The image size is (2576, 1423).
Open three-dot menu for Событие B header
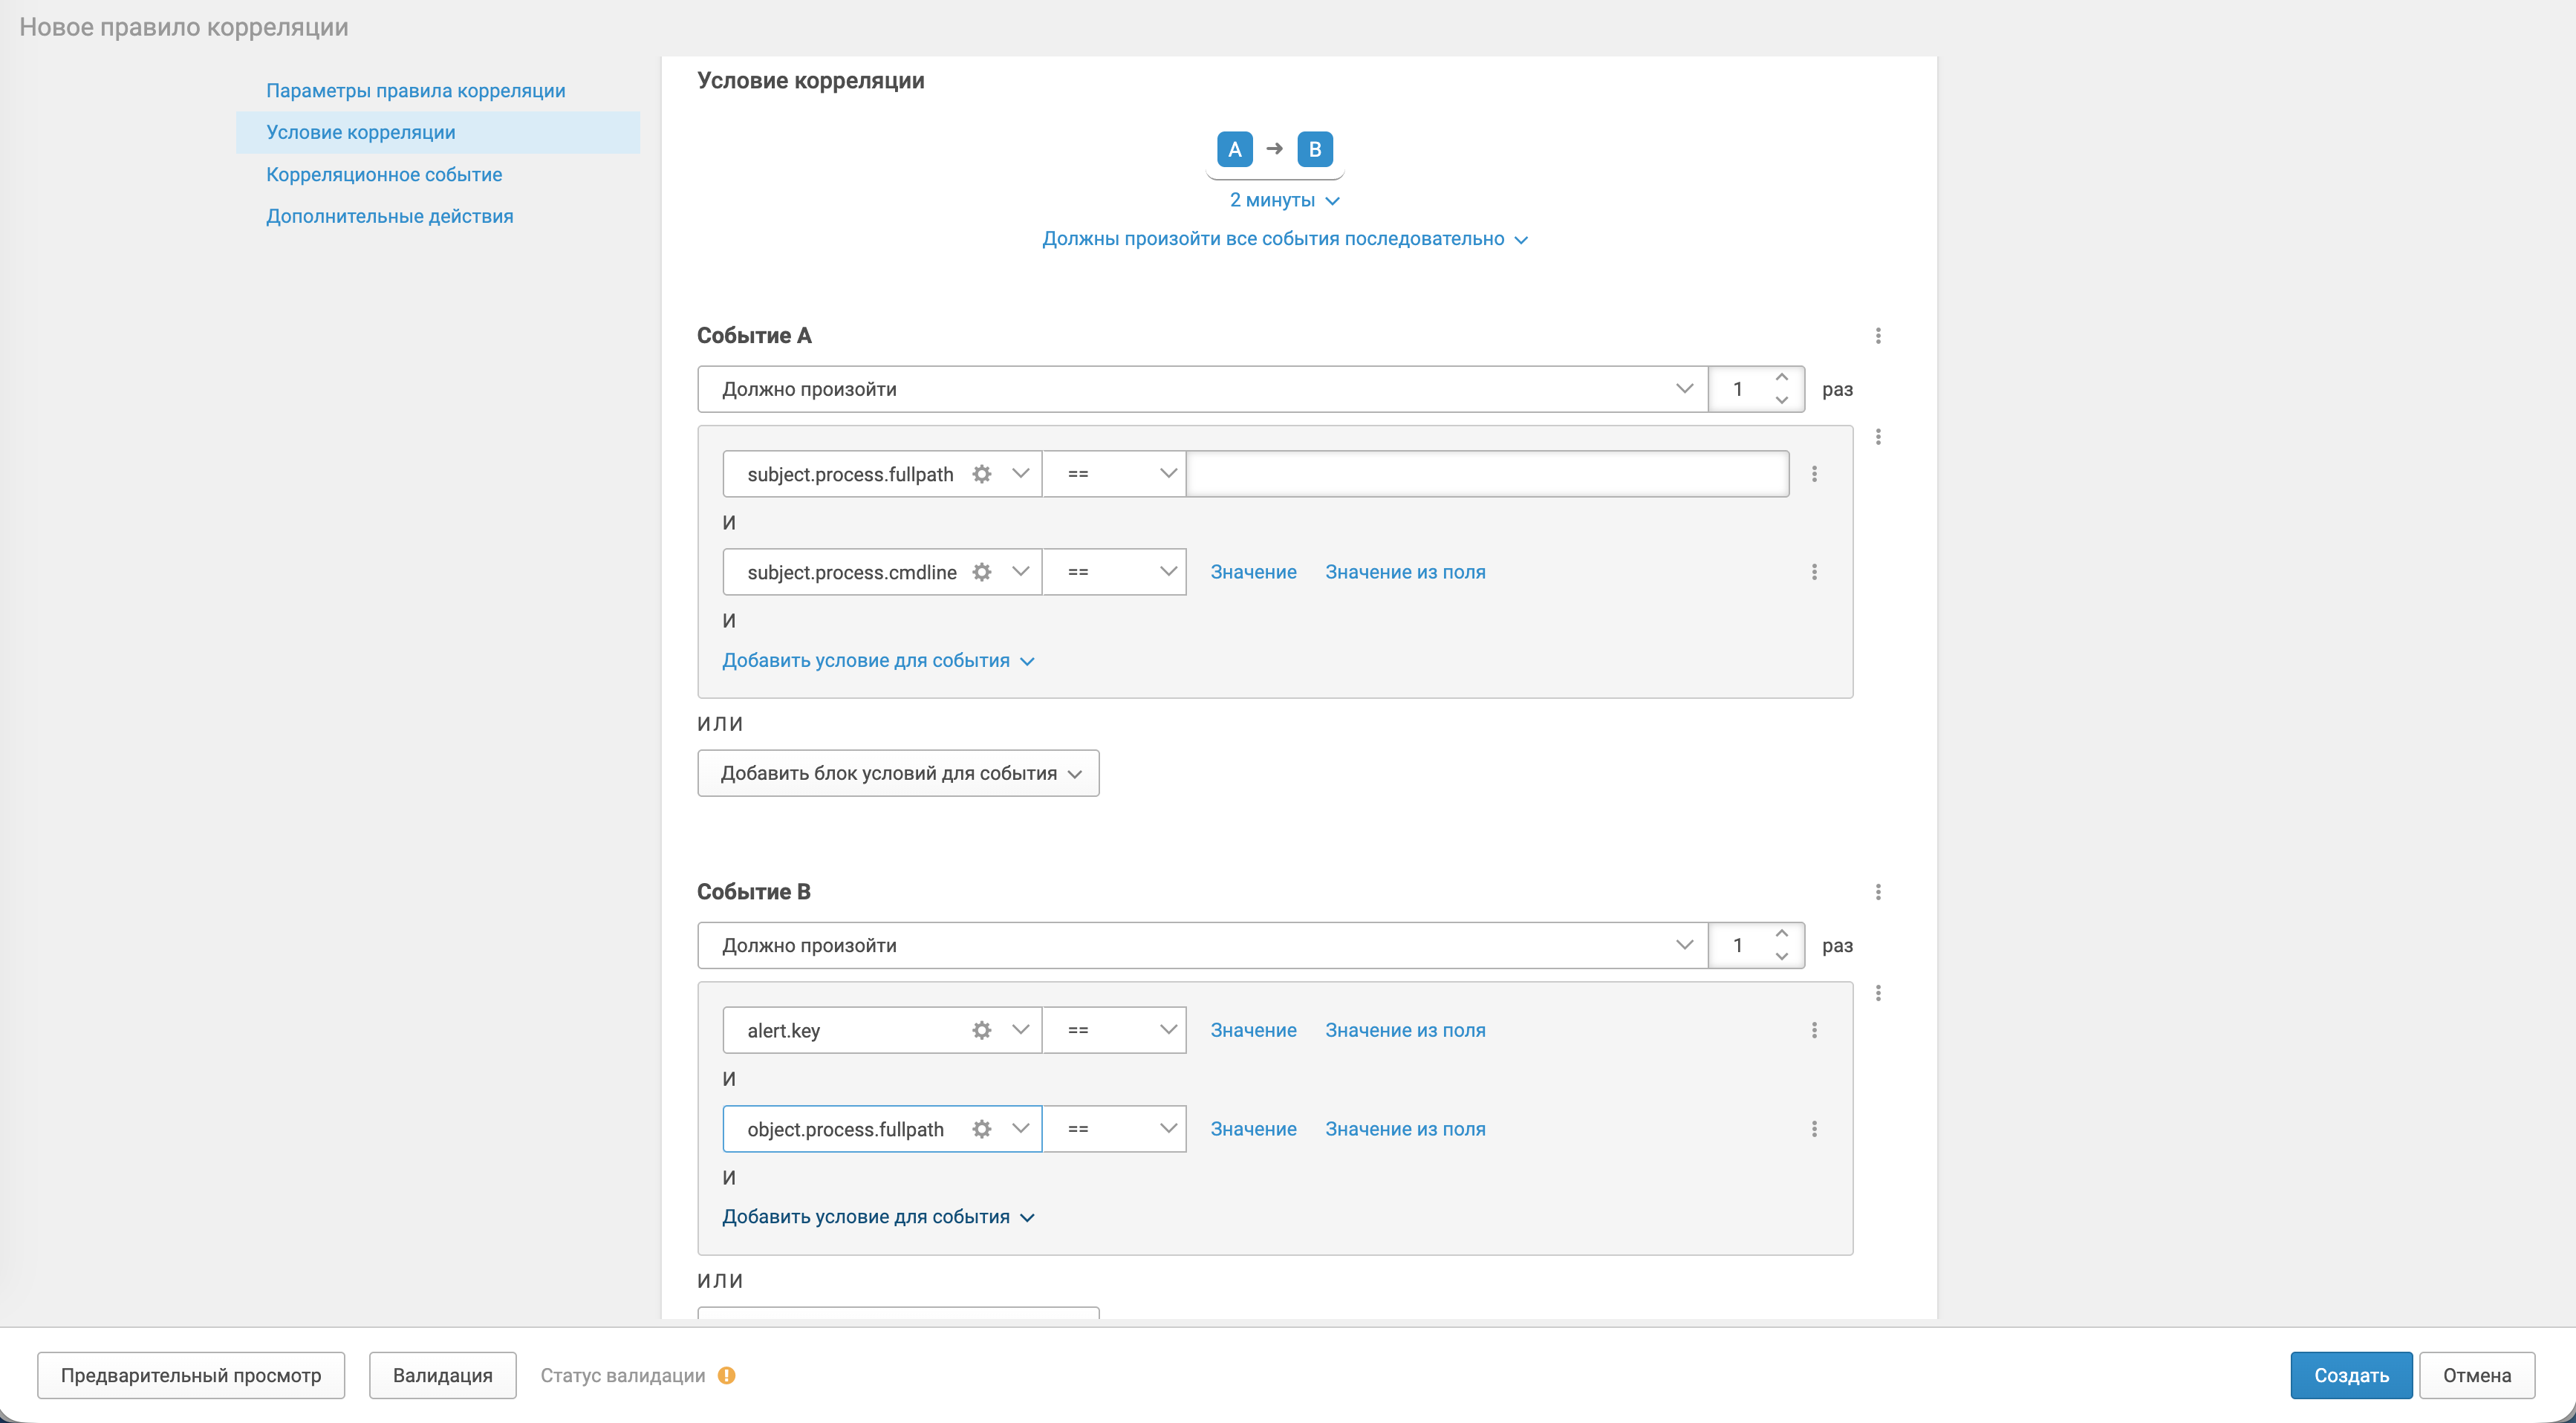[x=1878, y=892]
